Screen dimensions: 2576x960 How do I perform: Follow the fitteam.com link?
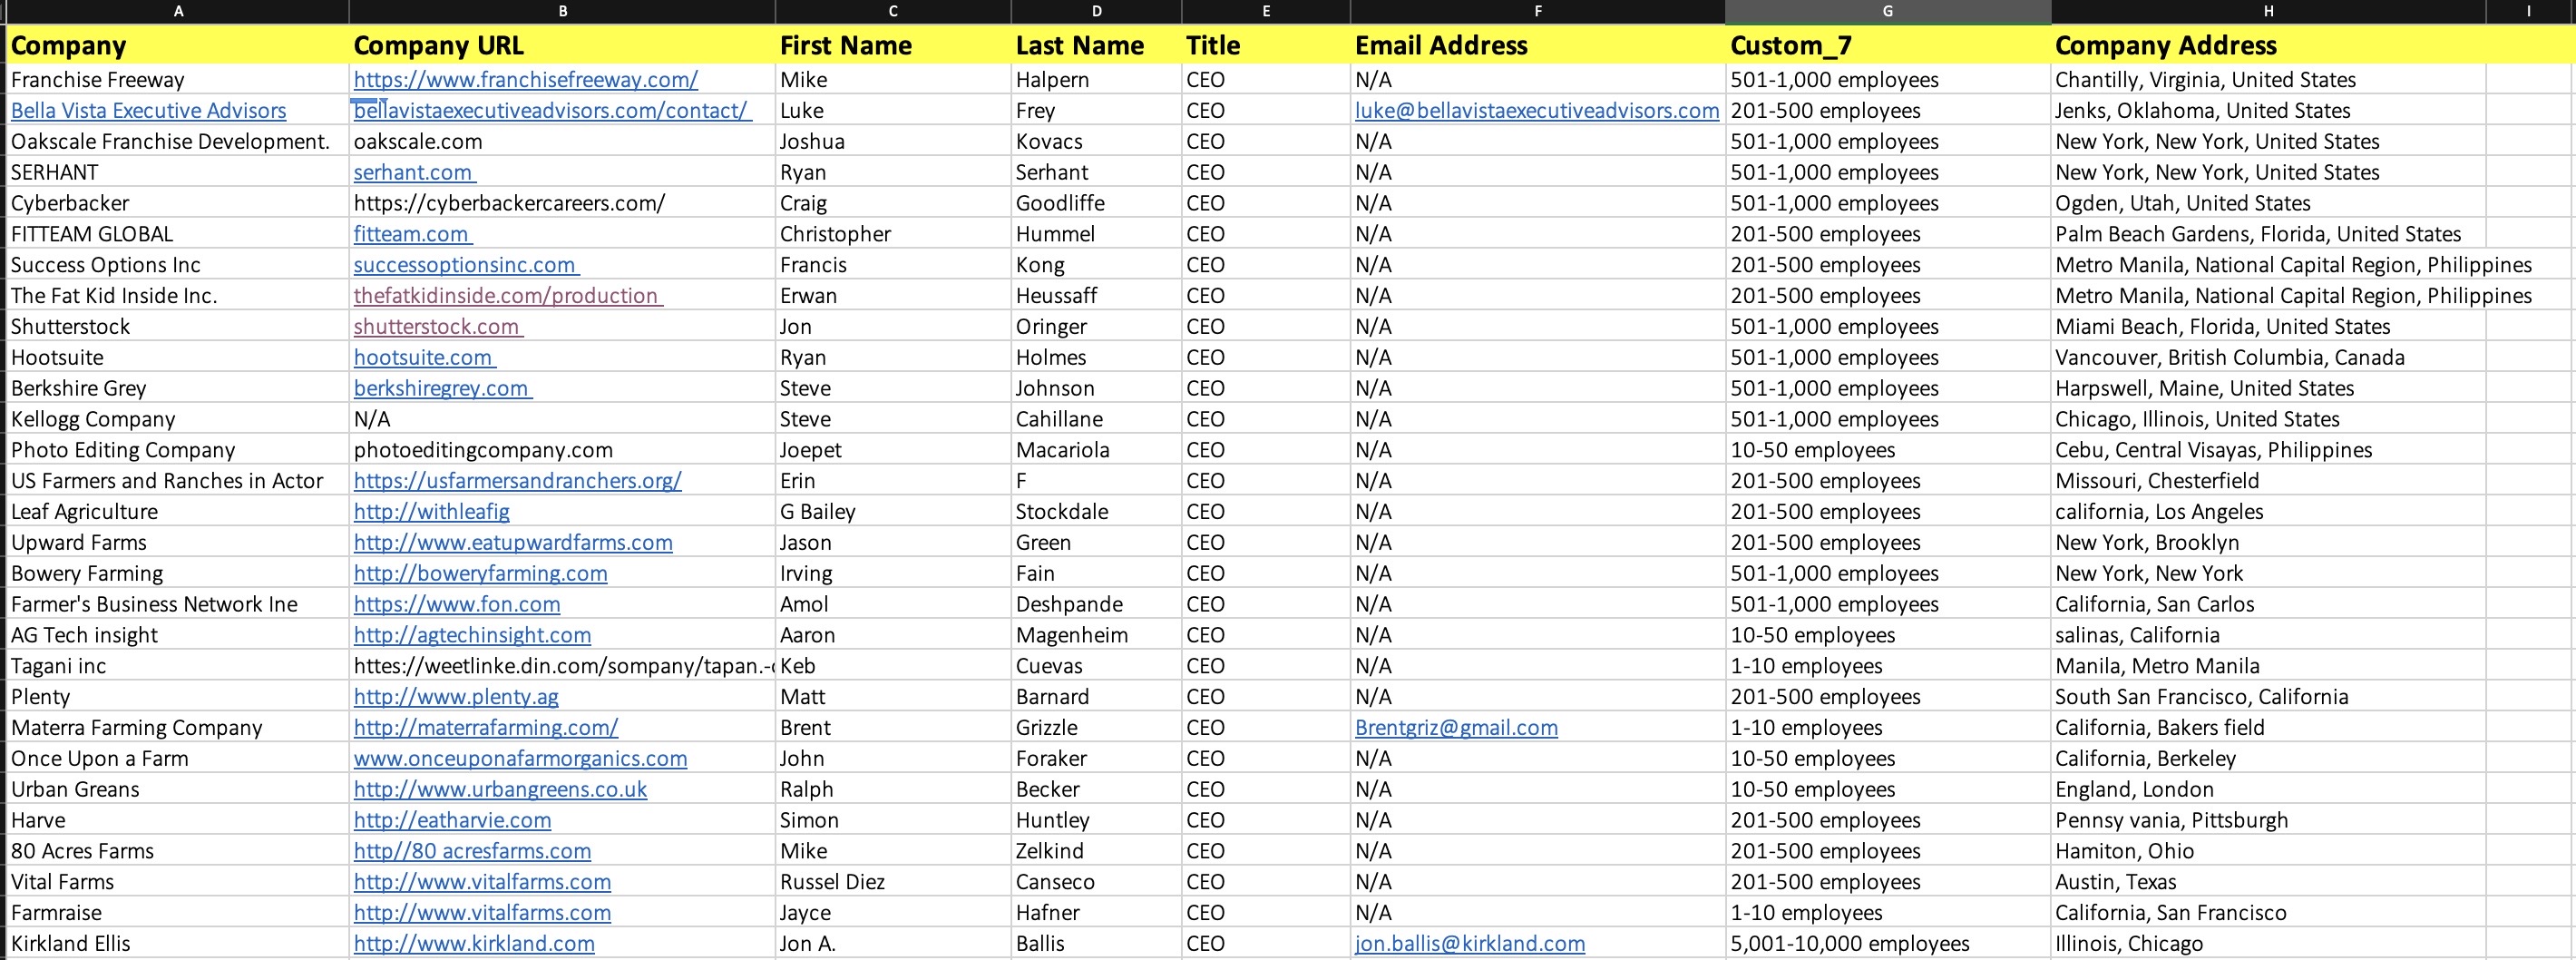click(x=411, y=234)
